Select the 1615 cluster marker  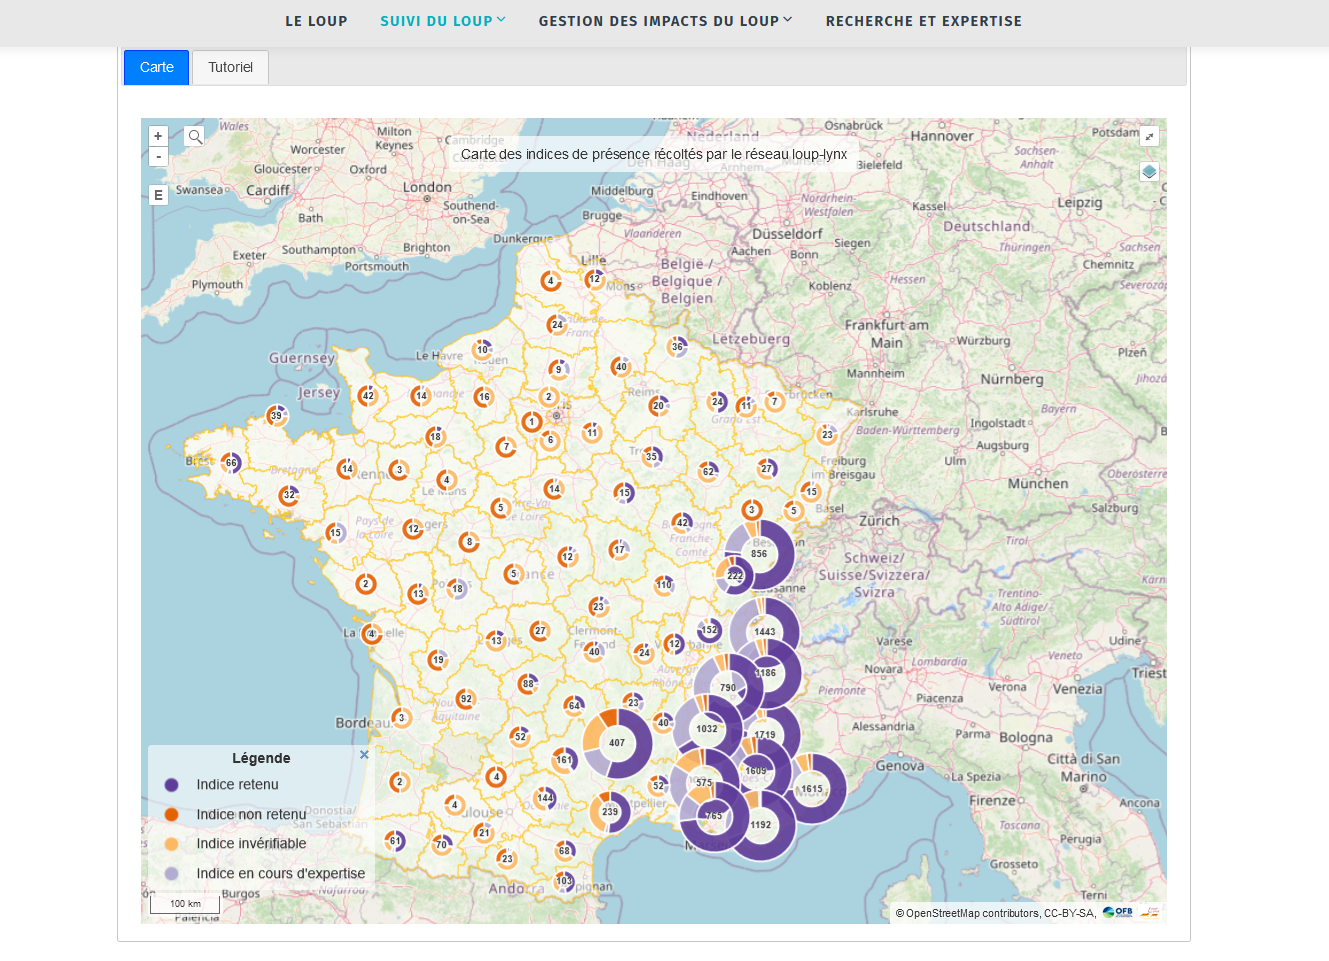[x=812, y=789]
